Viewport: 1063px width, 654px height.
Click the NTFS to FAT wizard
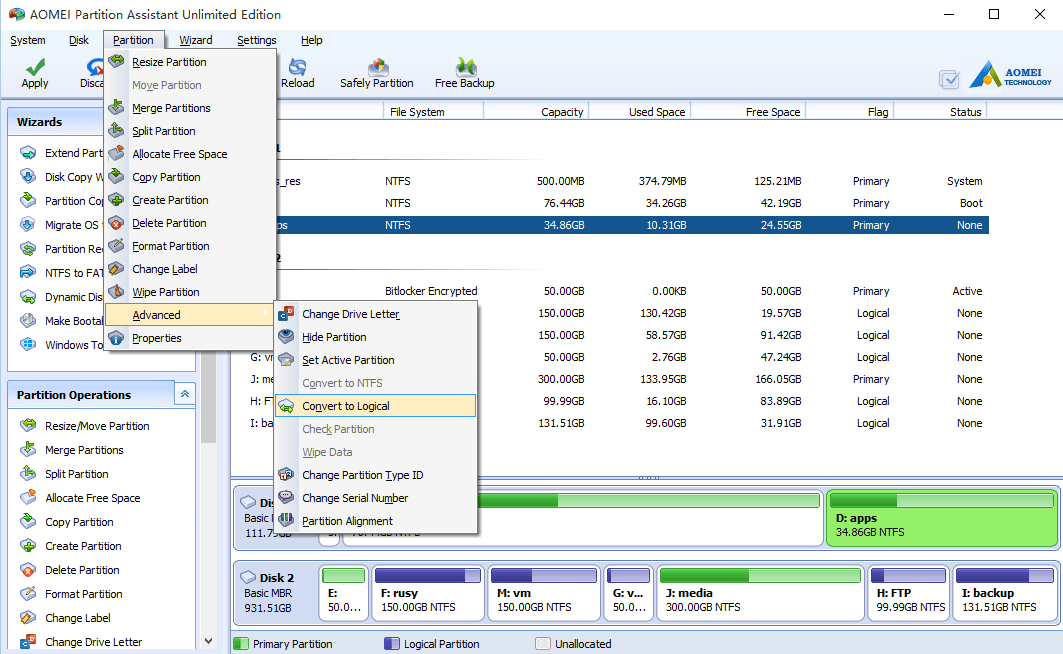[61, 272]
